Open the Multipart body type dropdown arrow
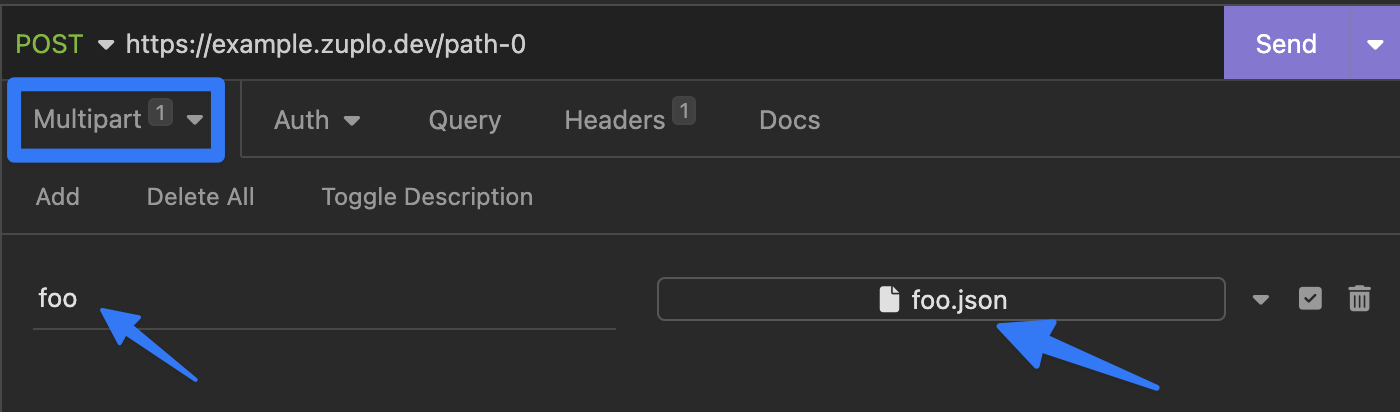 tap(195, 120)
